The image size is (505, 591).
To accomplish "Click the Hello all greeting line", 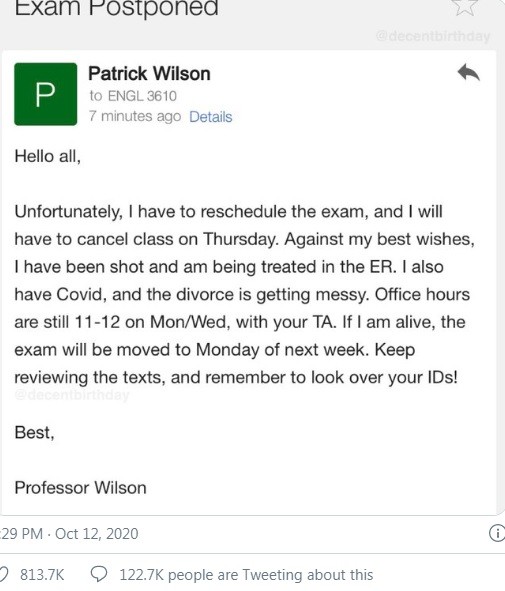I will 47,156.
